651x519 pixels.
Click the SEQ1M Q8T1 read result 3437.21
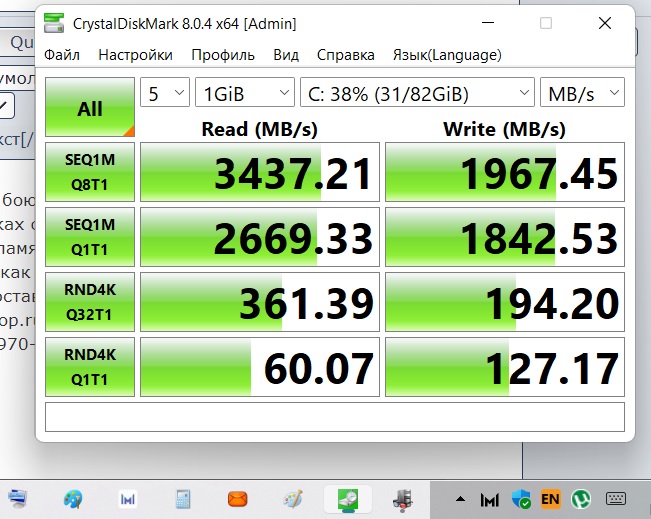(260, 172)
